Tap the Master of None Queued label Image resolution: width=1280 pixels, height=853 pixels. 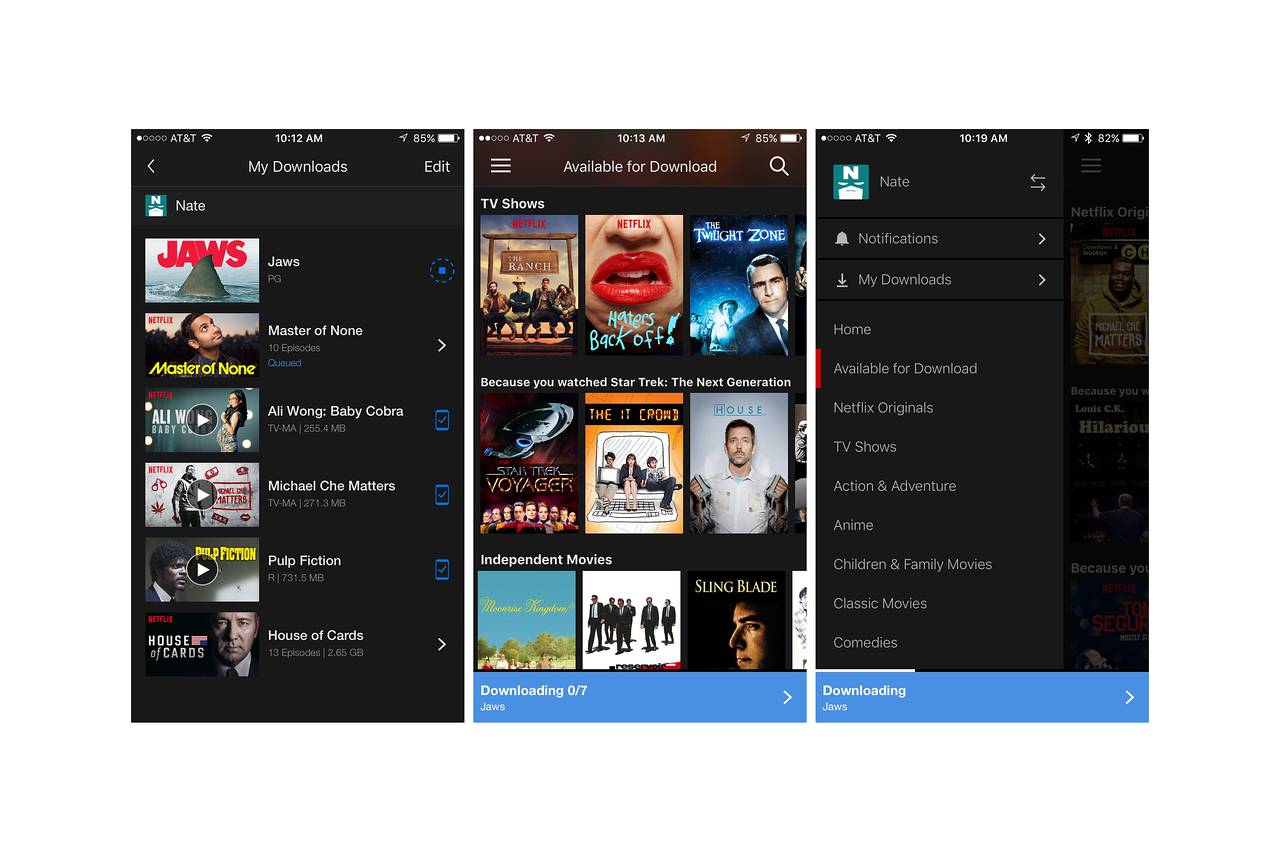coord(284,363)
